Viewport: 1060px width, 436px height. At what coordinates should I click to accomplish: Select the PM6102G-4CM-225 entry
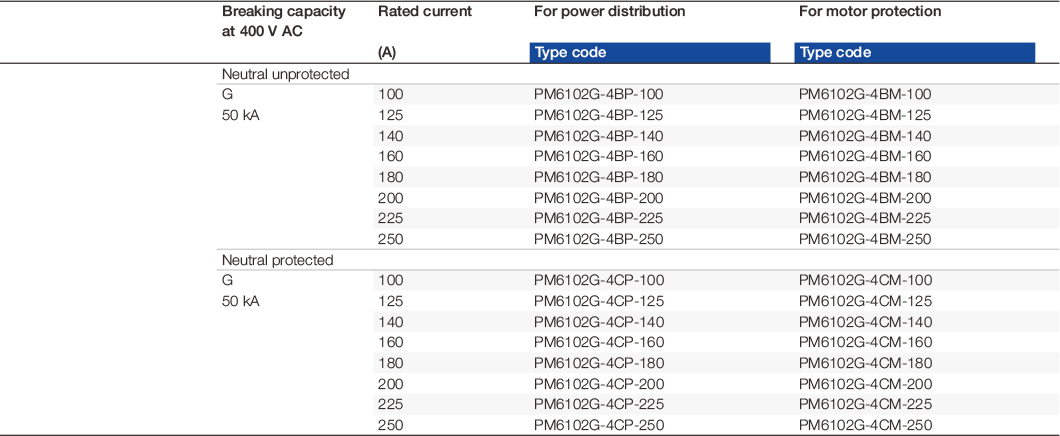click(864, 405)
